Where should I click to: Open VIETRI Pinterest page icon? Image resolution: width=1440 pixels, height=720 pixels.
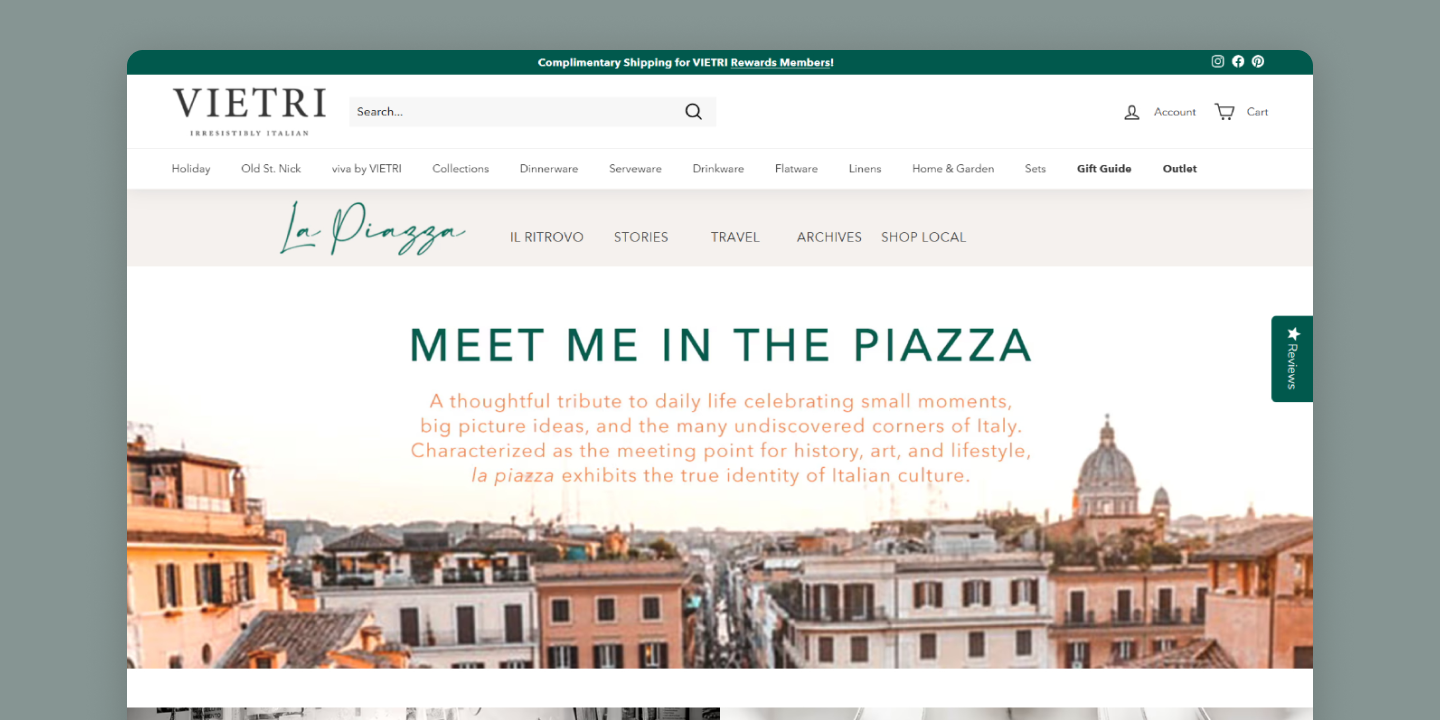tap(1258, 61)
